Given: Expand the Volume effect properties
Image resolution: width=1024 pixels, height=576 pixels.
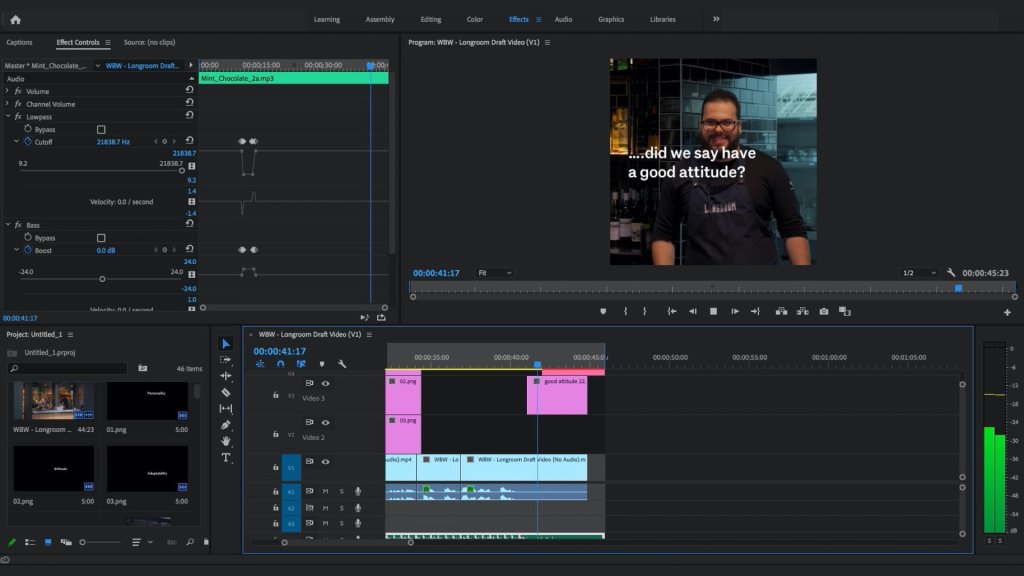Looking at the screenshot, I should (x=7, y=91).
